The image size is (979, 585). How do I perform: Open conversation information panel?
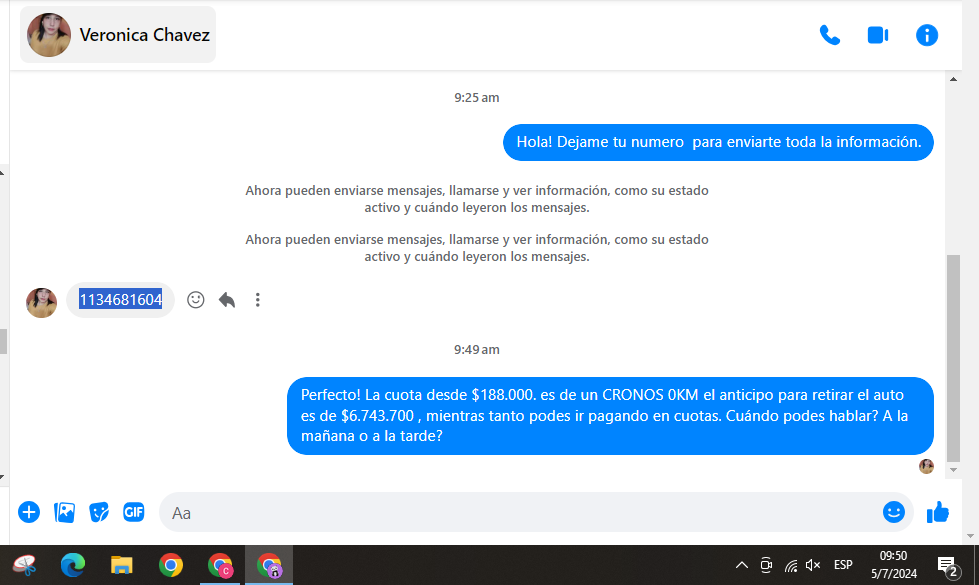[927, 35]
